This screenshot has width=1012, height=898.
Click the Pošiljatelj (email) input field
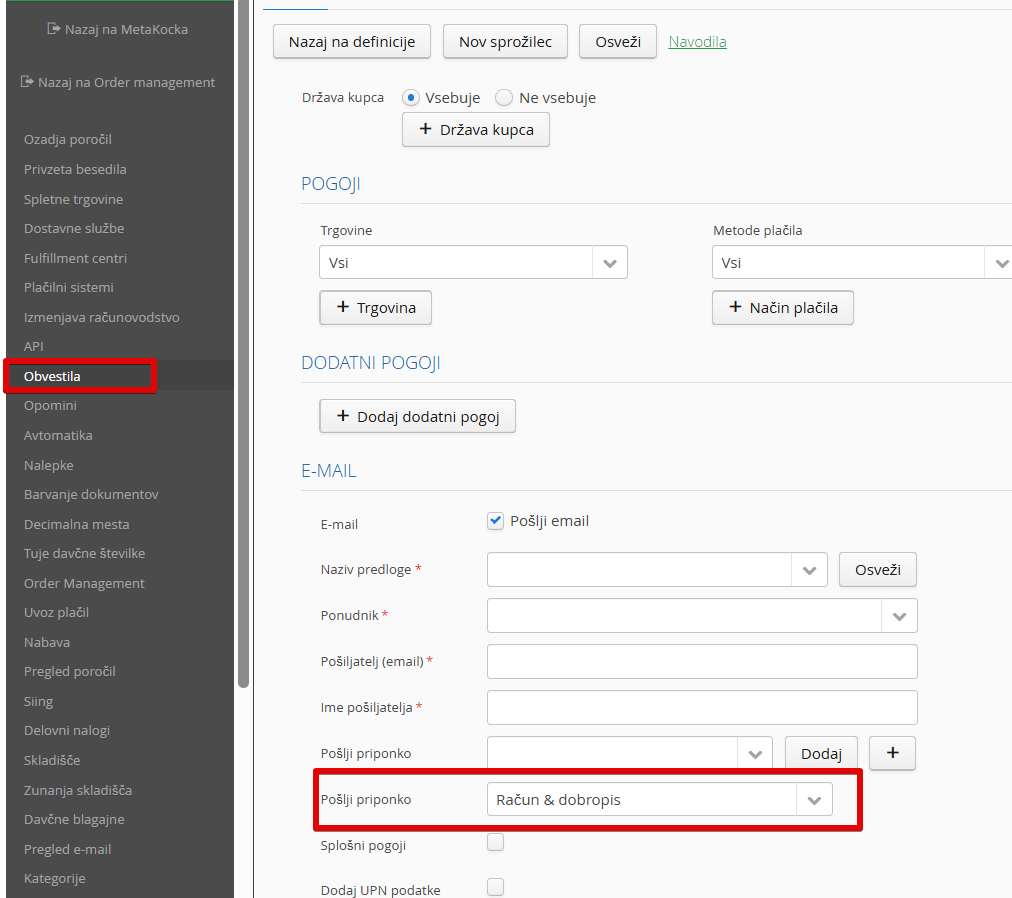(701, 662)
